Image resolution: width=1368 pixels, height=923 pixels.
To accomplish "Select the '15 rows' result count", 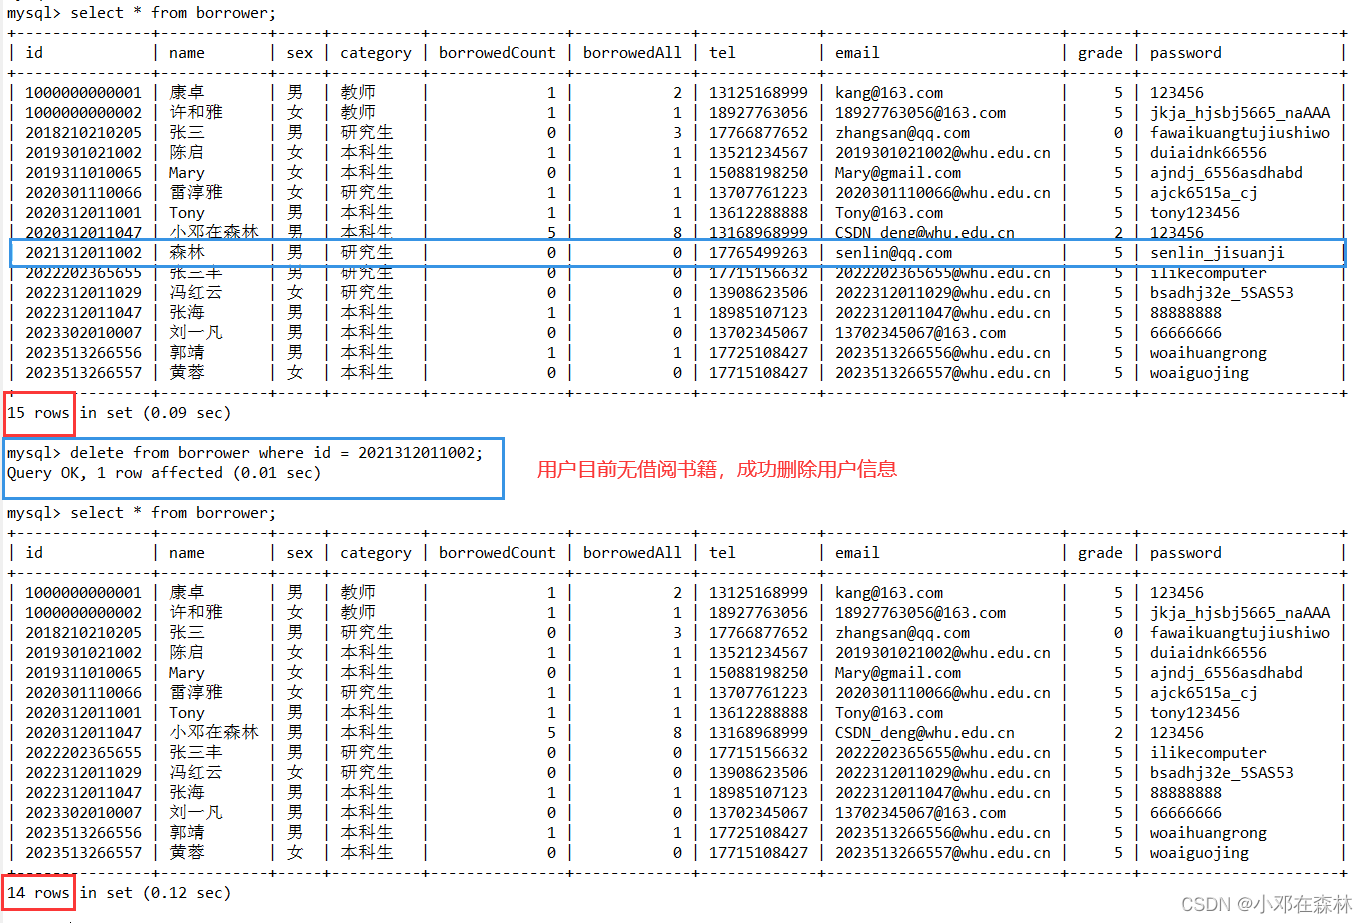I will click(x=39, y=413).
